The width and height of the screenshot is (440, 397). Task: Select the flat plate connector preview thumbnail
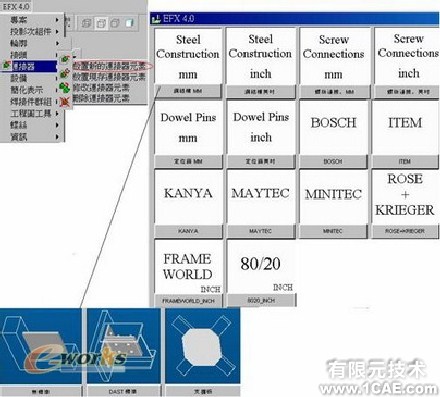(41, 346)
